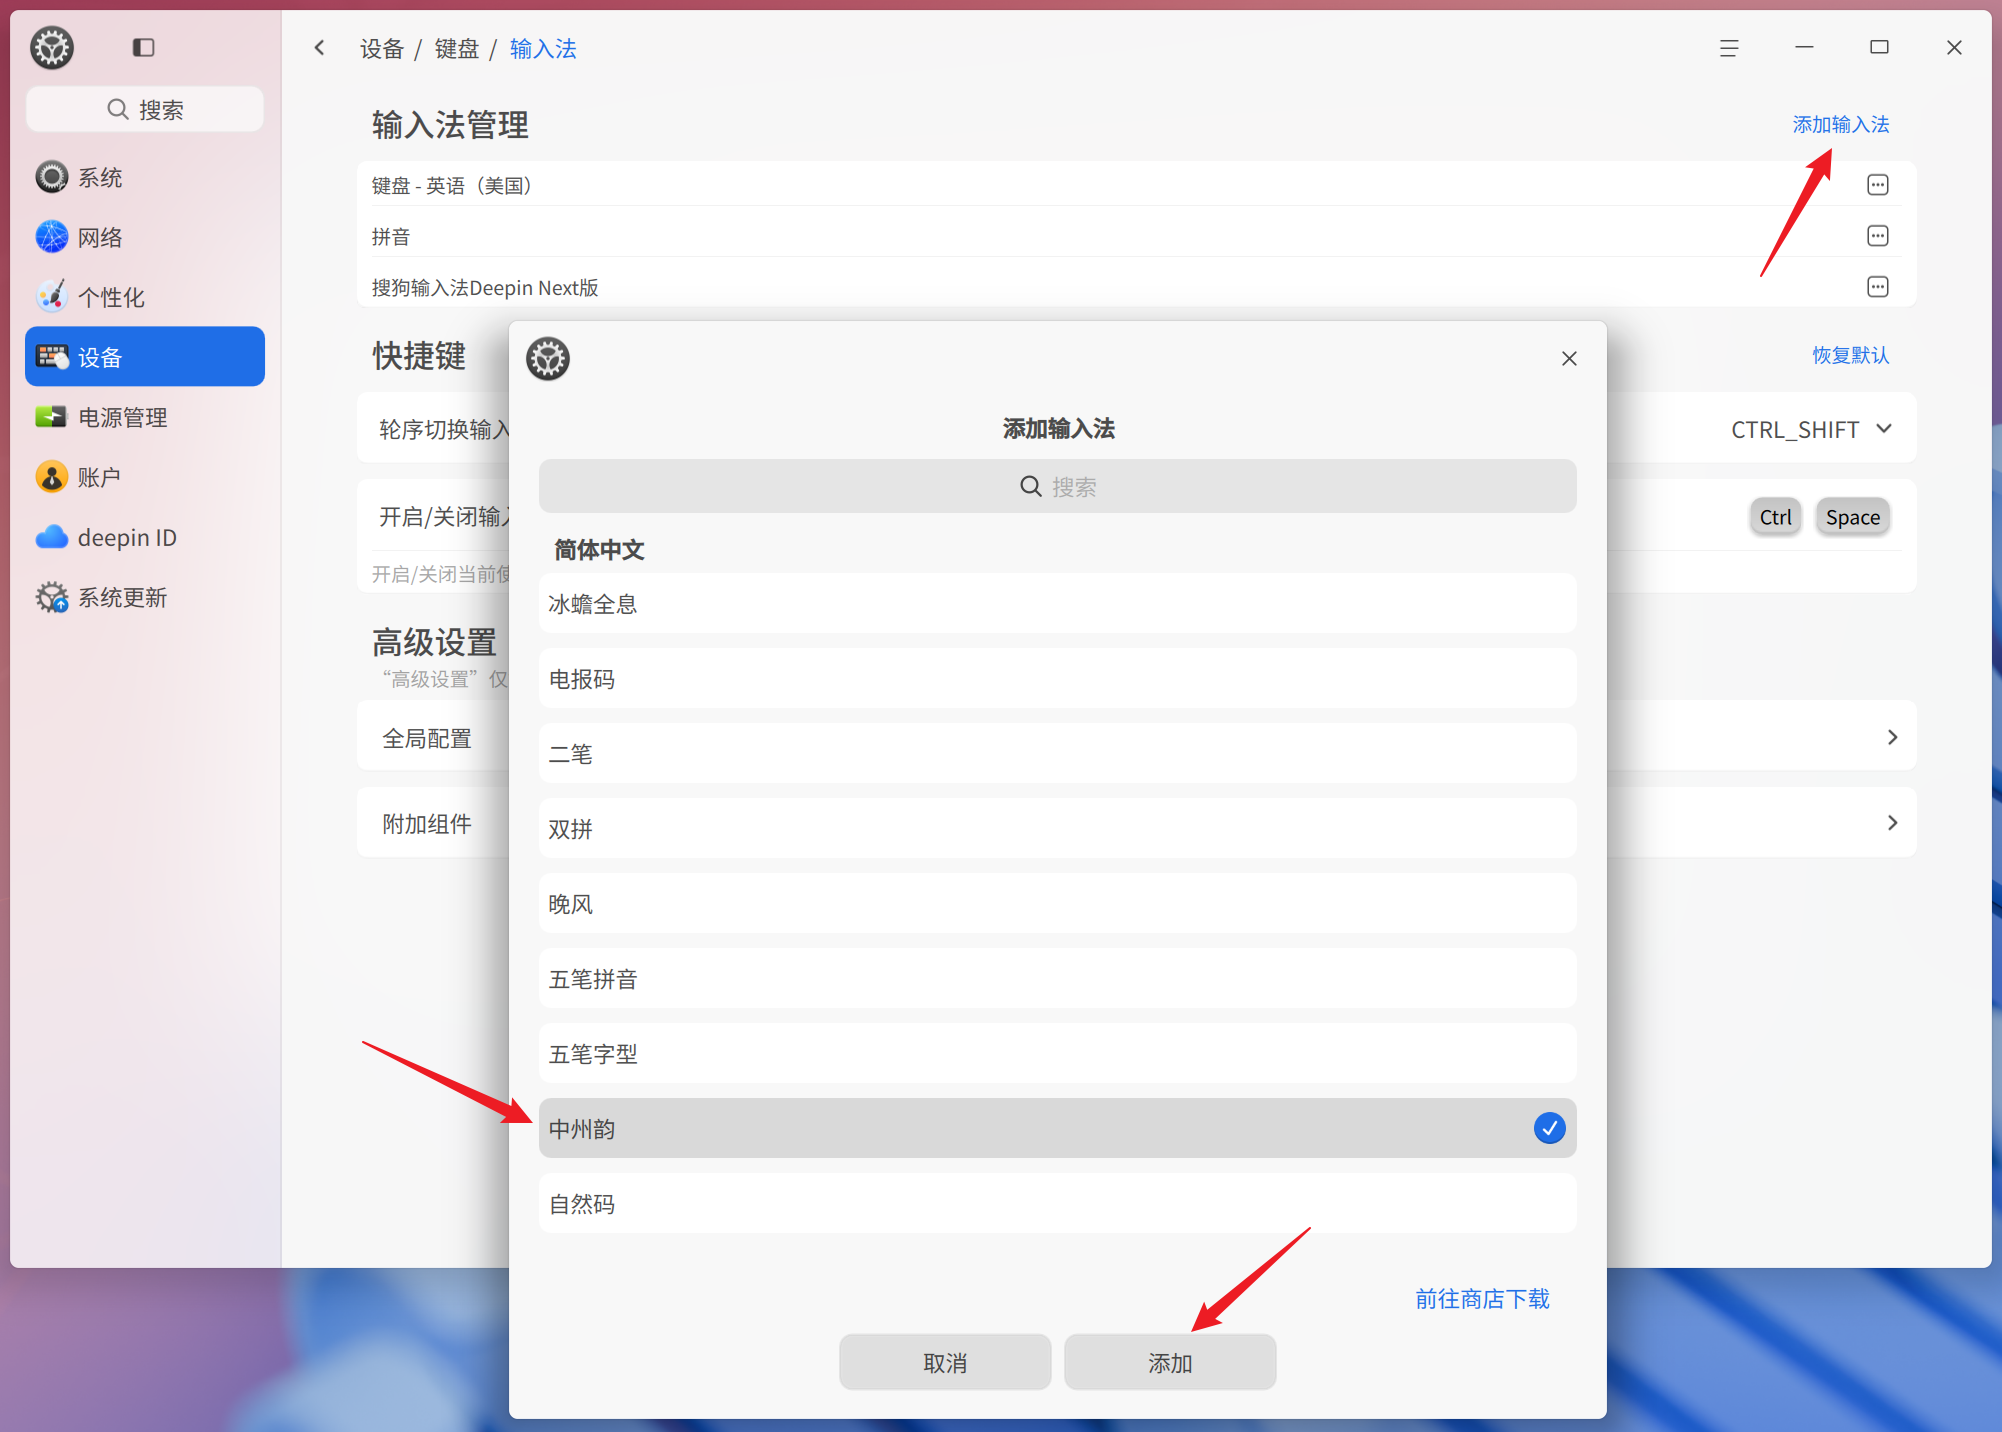Go back with the left arrow

click(320, 48)
